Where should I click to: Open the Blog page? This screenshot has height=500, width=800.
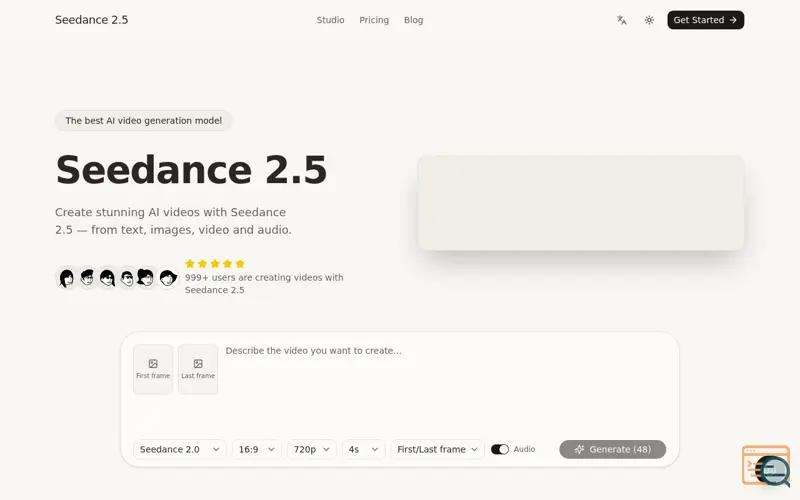[x=413, y=20]
